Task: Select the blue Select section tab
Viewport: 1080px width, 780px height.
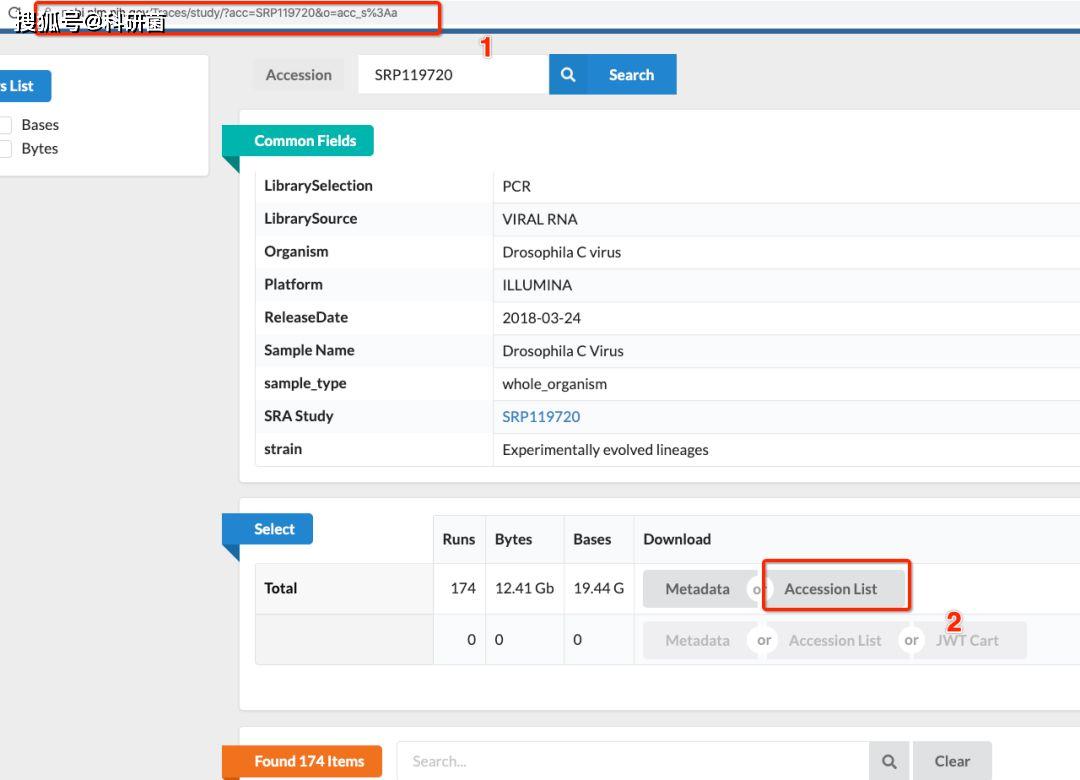Action: pyautogui.click(x=274, y=529)
